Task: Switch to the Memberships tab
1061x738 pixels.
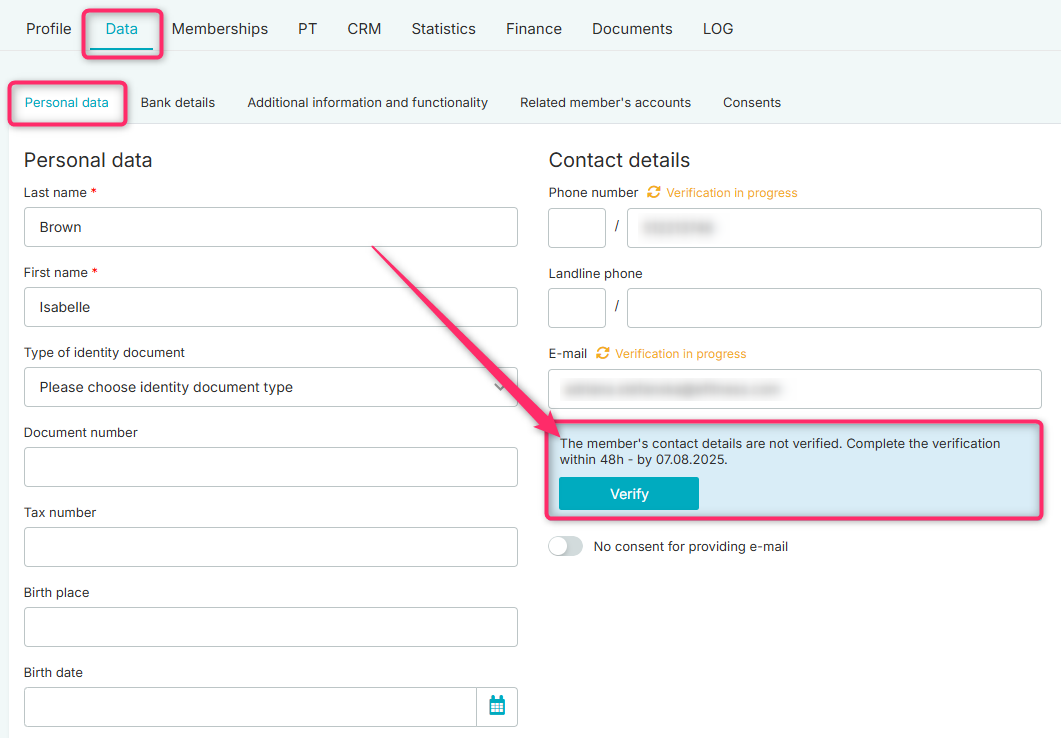Action: point(220,29)
